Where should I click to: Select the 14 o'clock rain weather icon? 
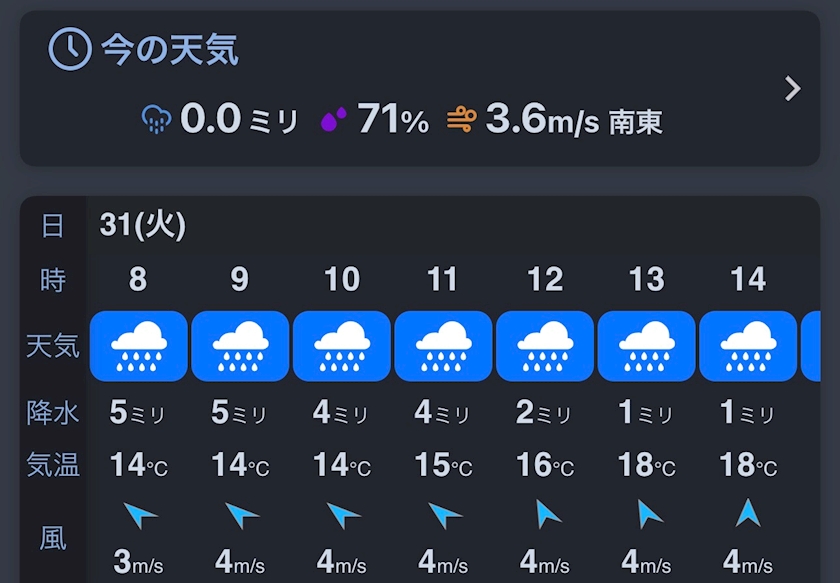[x=748, y=346]
